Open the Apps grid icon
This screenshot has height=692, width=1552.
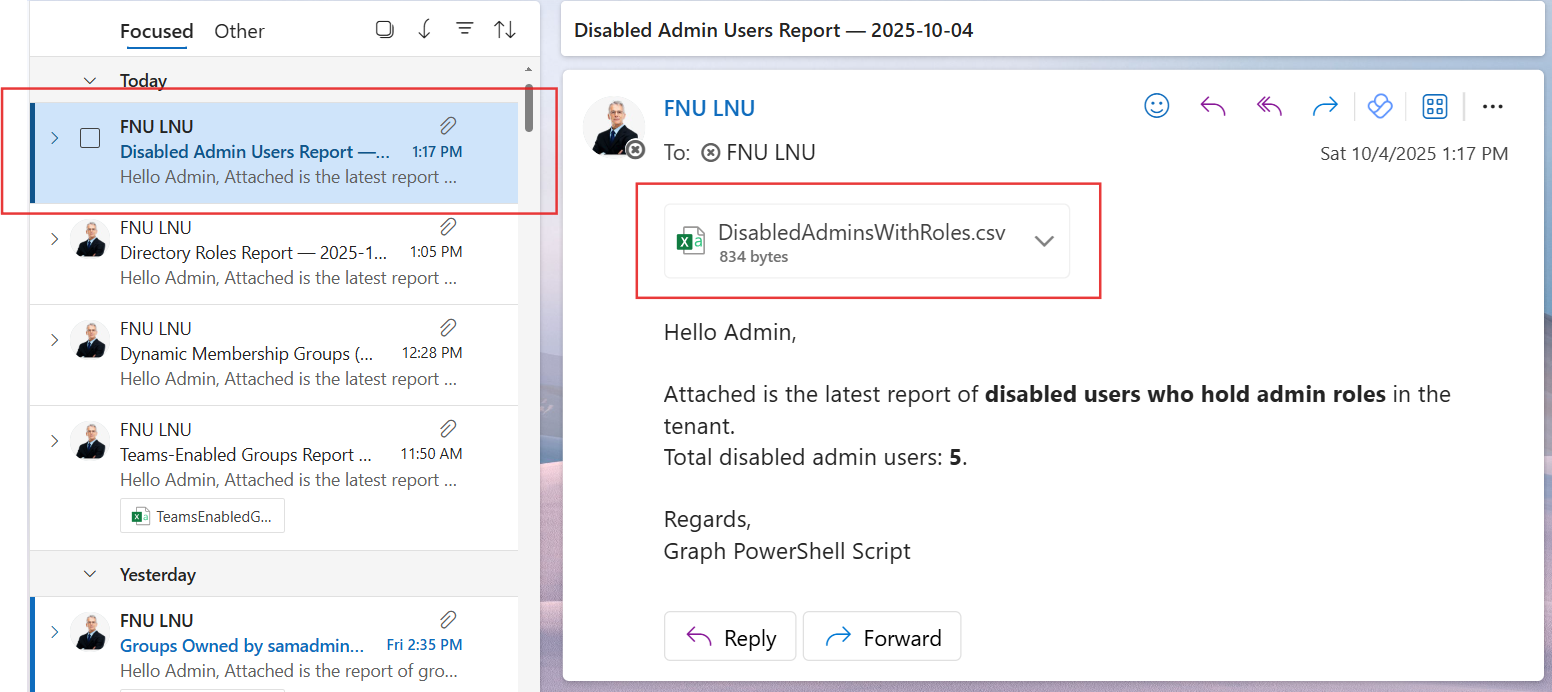click(1435, 106)
